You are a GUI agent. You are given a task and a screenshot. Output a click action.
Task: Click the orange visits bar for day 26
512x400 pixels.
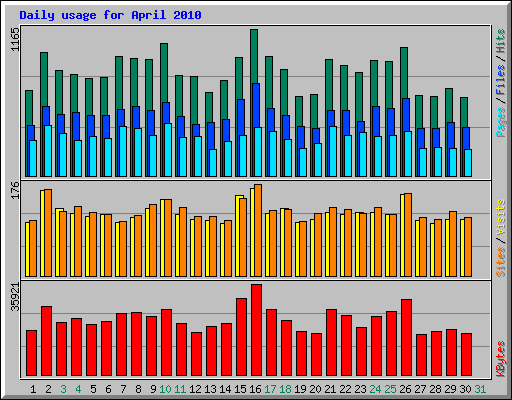(x=408, y=235)
